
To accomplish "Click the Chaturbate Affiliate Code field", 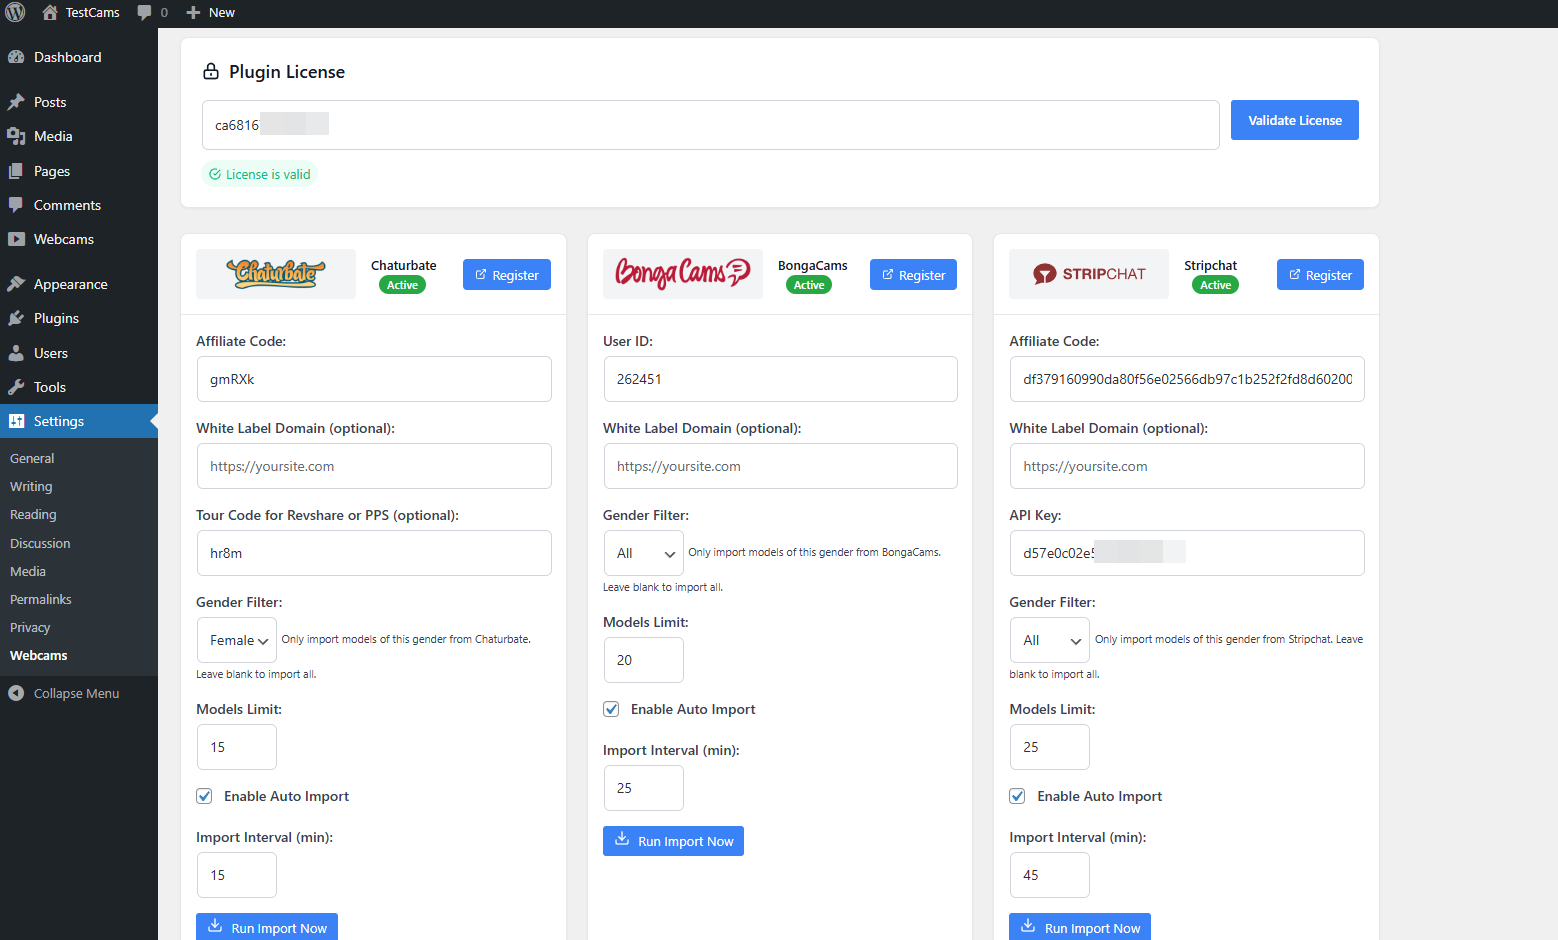I will pos(374,379).
